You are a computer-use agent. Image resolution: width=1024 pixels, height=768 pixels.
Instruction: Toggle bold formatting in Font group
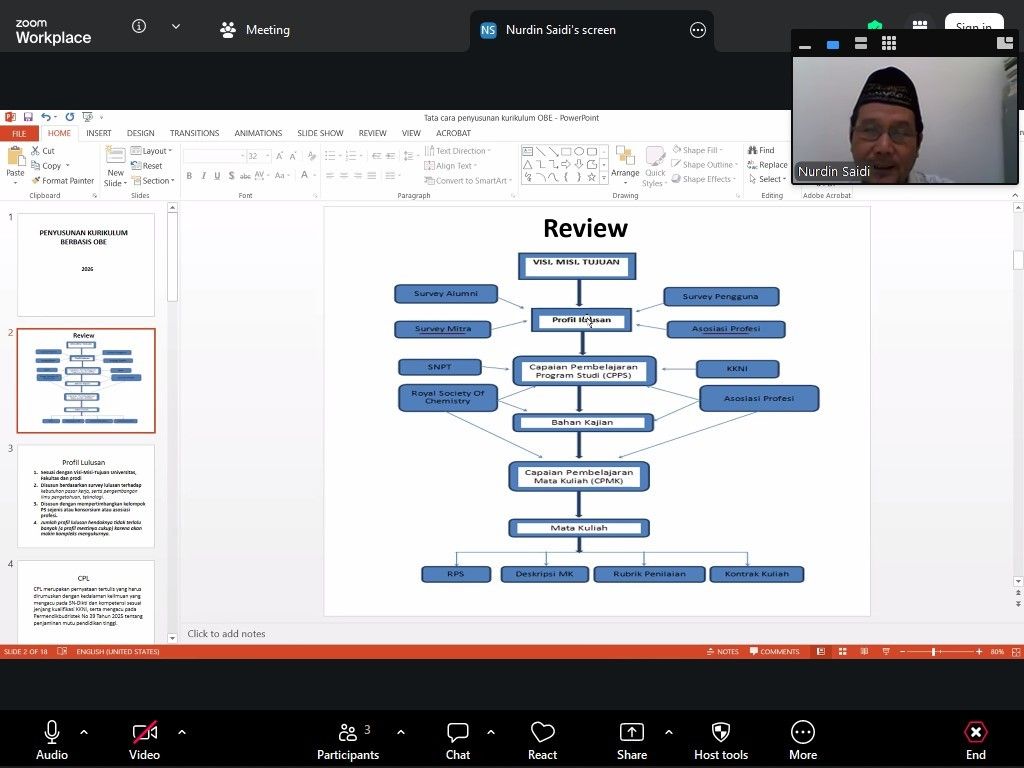[189, 176]
